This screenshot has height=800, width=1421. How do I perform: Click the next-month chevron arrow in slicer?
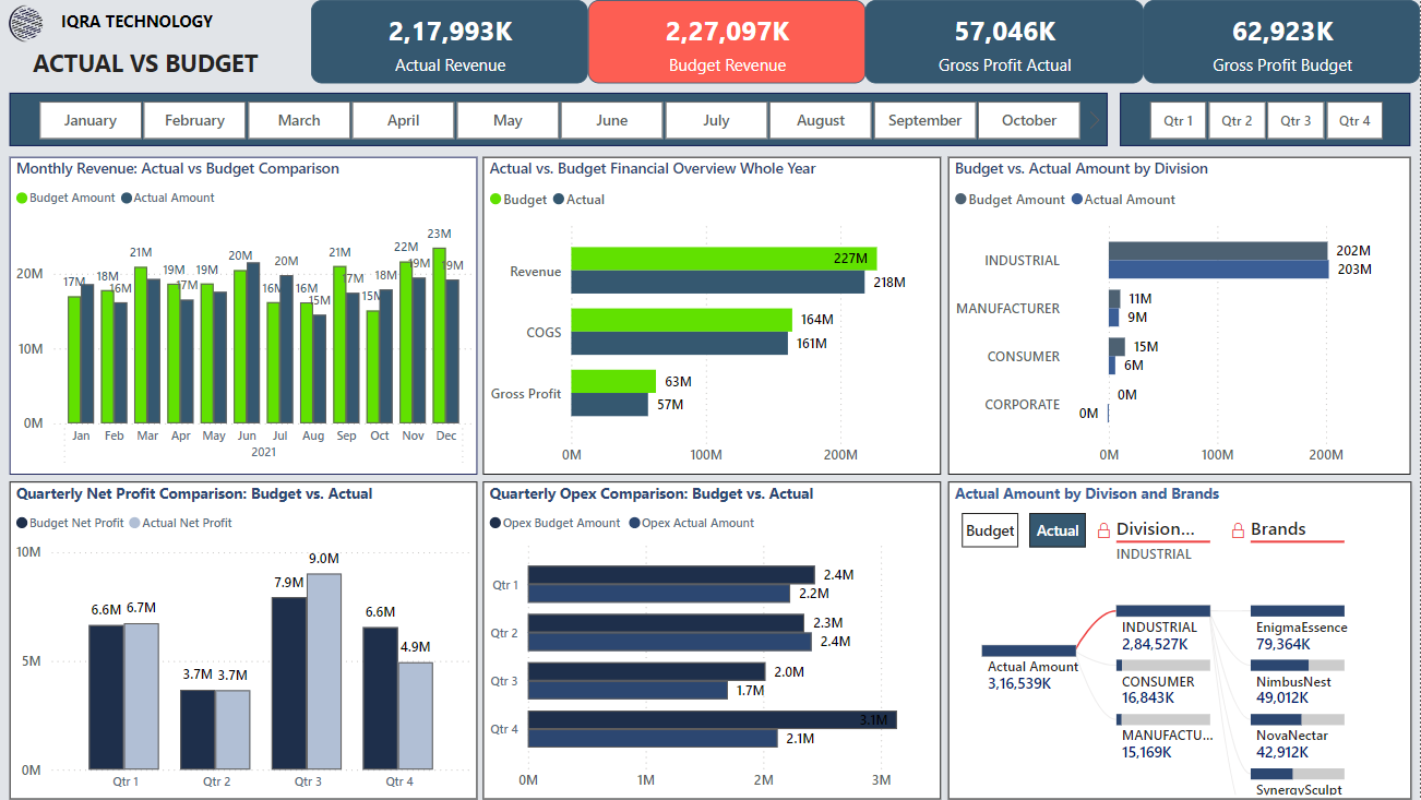(x=1094, y=119)
